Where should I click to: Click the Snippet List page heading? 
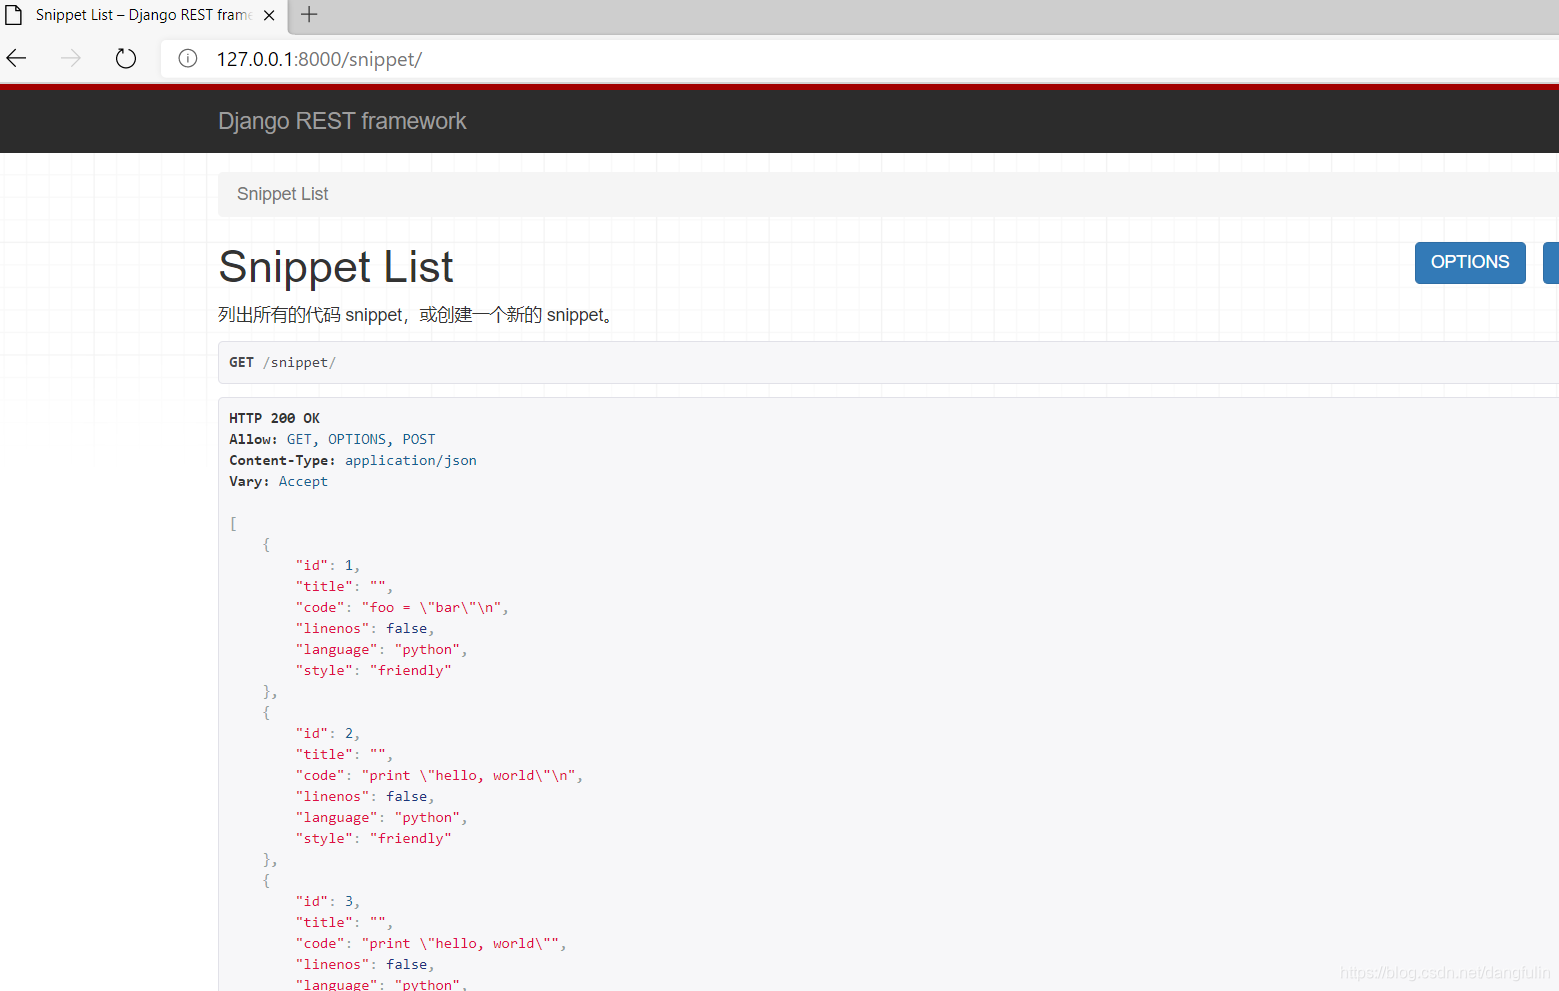point(336,267)
